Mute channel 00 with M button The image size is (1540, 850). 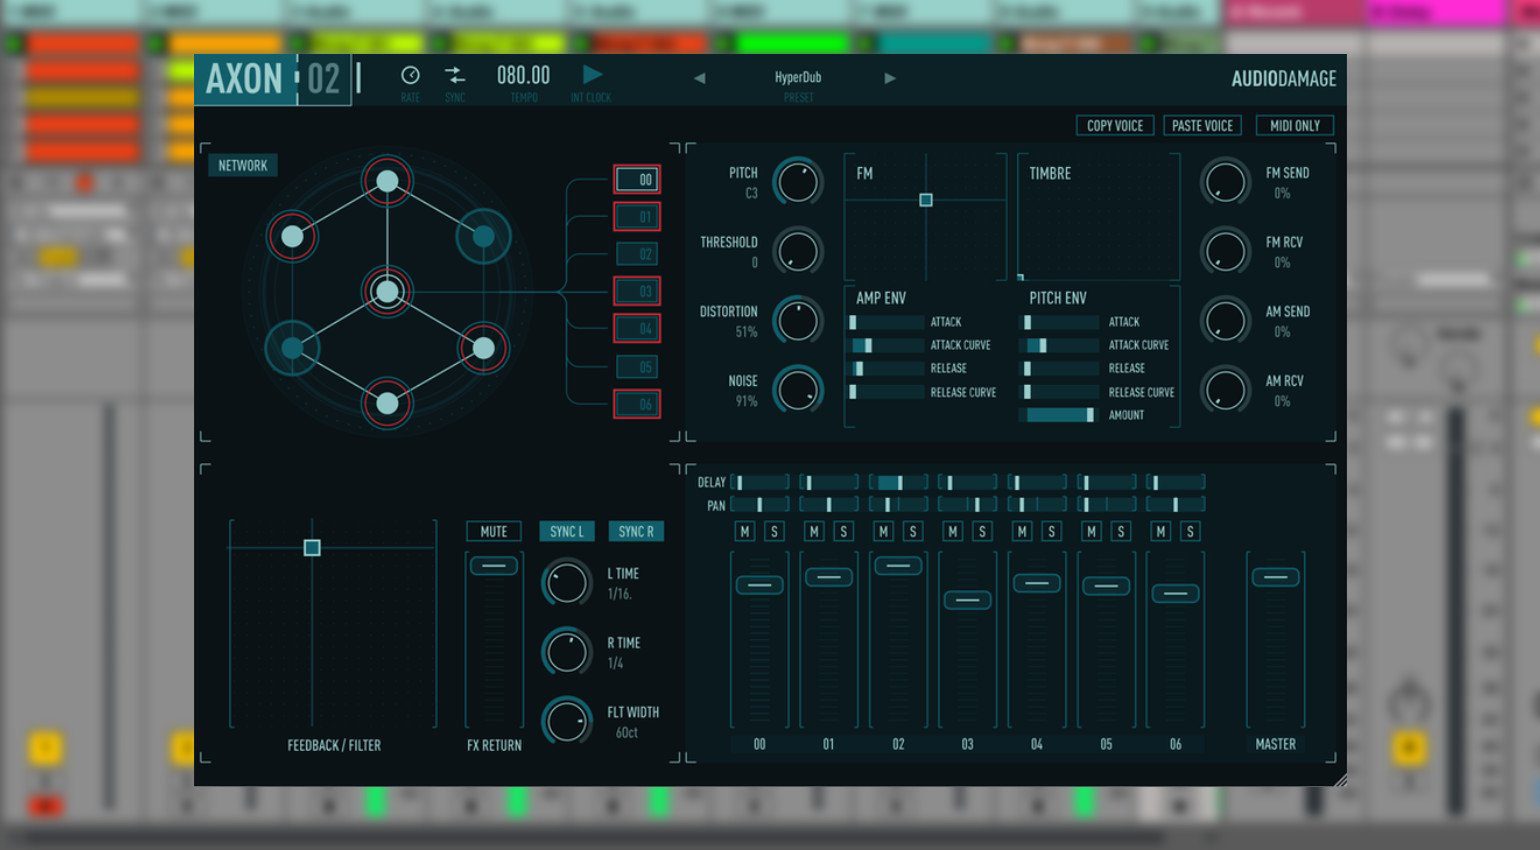744,531
